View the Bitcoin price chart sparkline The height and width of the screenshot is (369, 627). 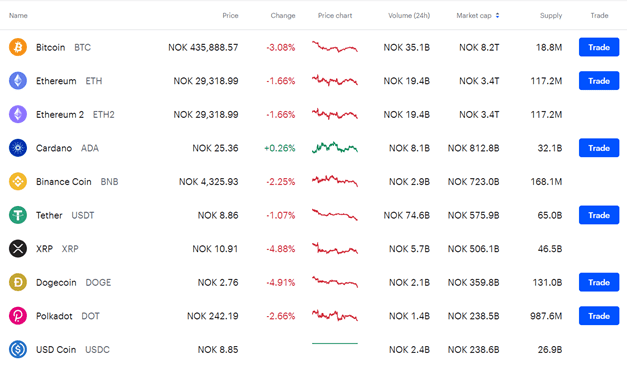335,47
